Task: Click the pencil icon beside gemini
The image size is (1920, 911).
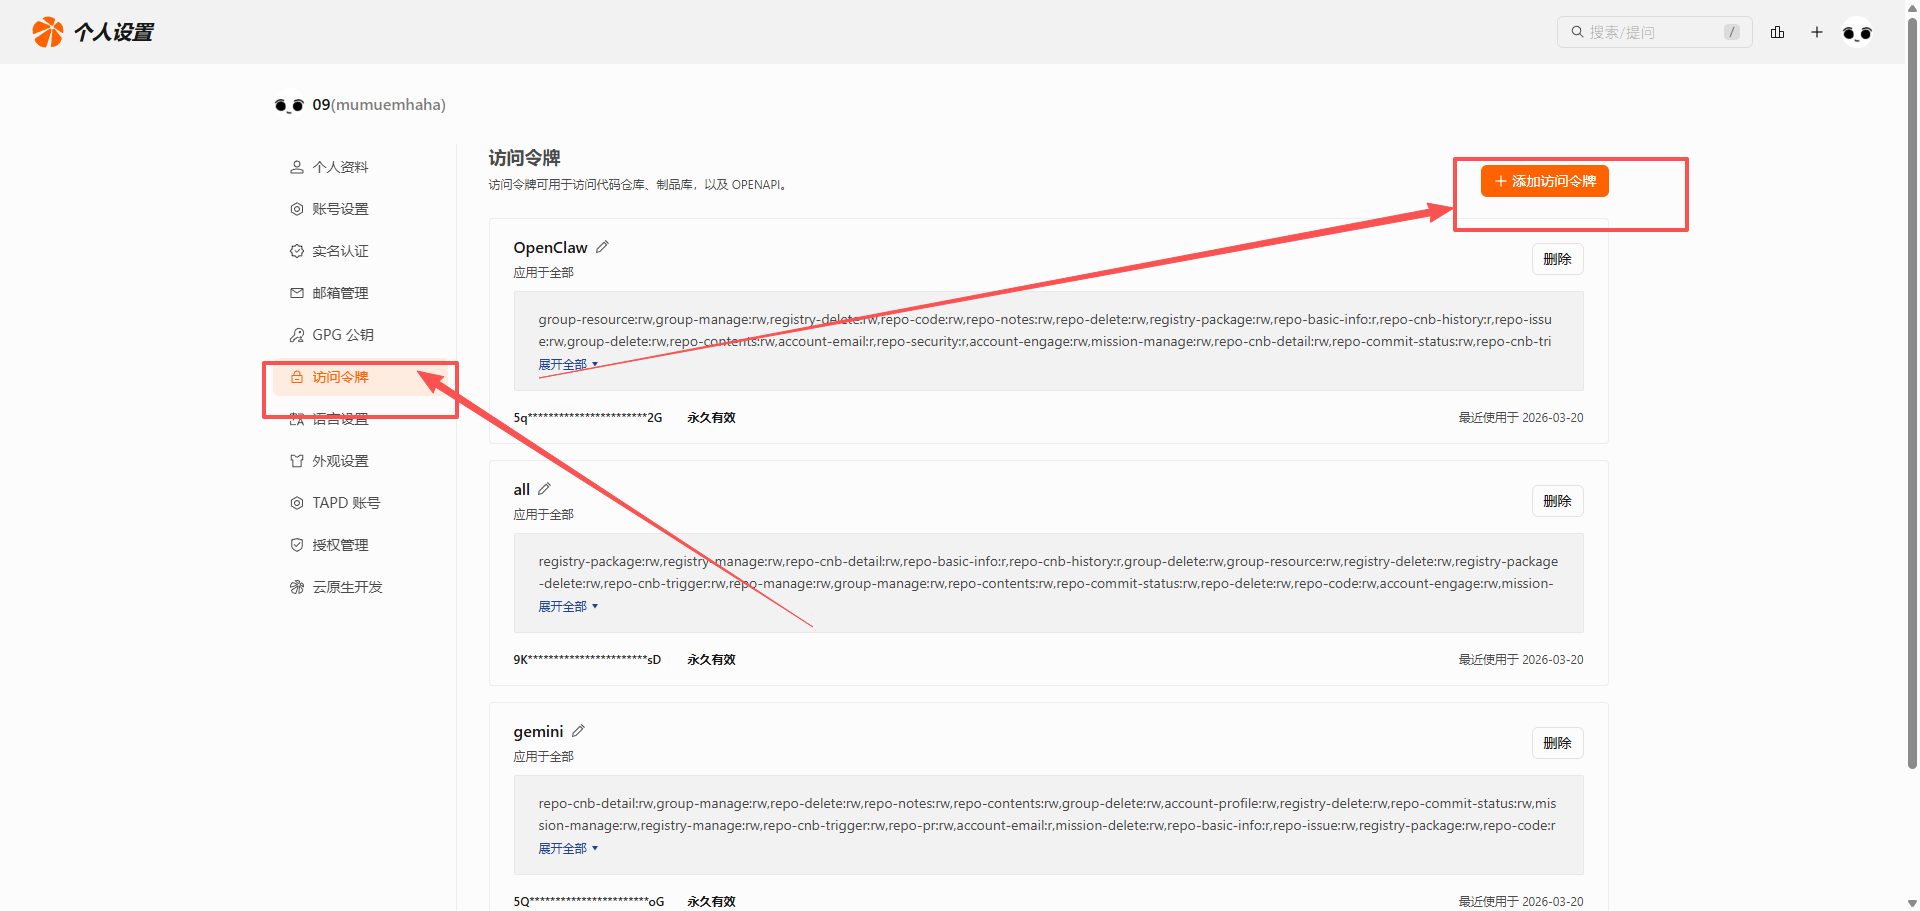Action: tap(578, 731)
